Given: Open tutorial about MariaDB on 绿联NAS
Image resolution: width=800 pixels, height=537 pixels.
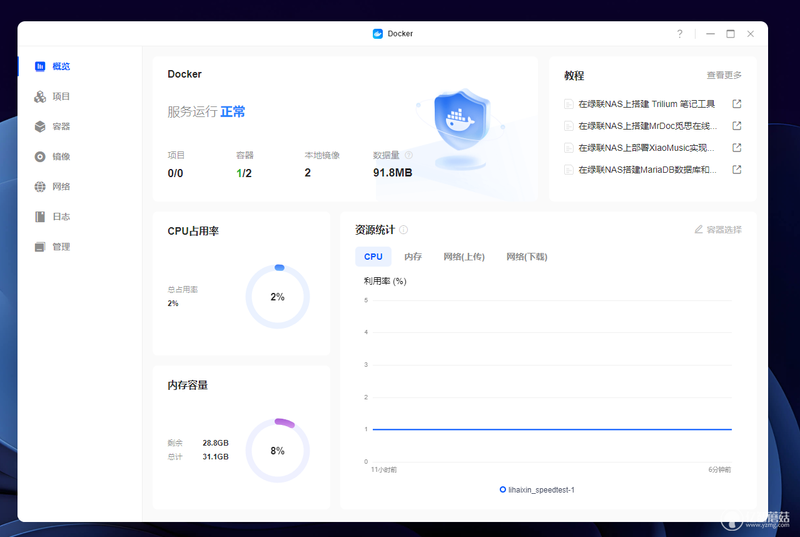Looking at the screenshot, I should tap(647, 170).
